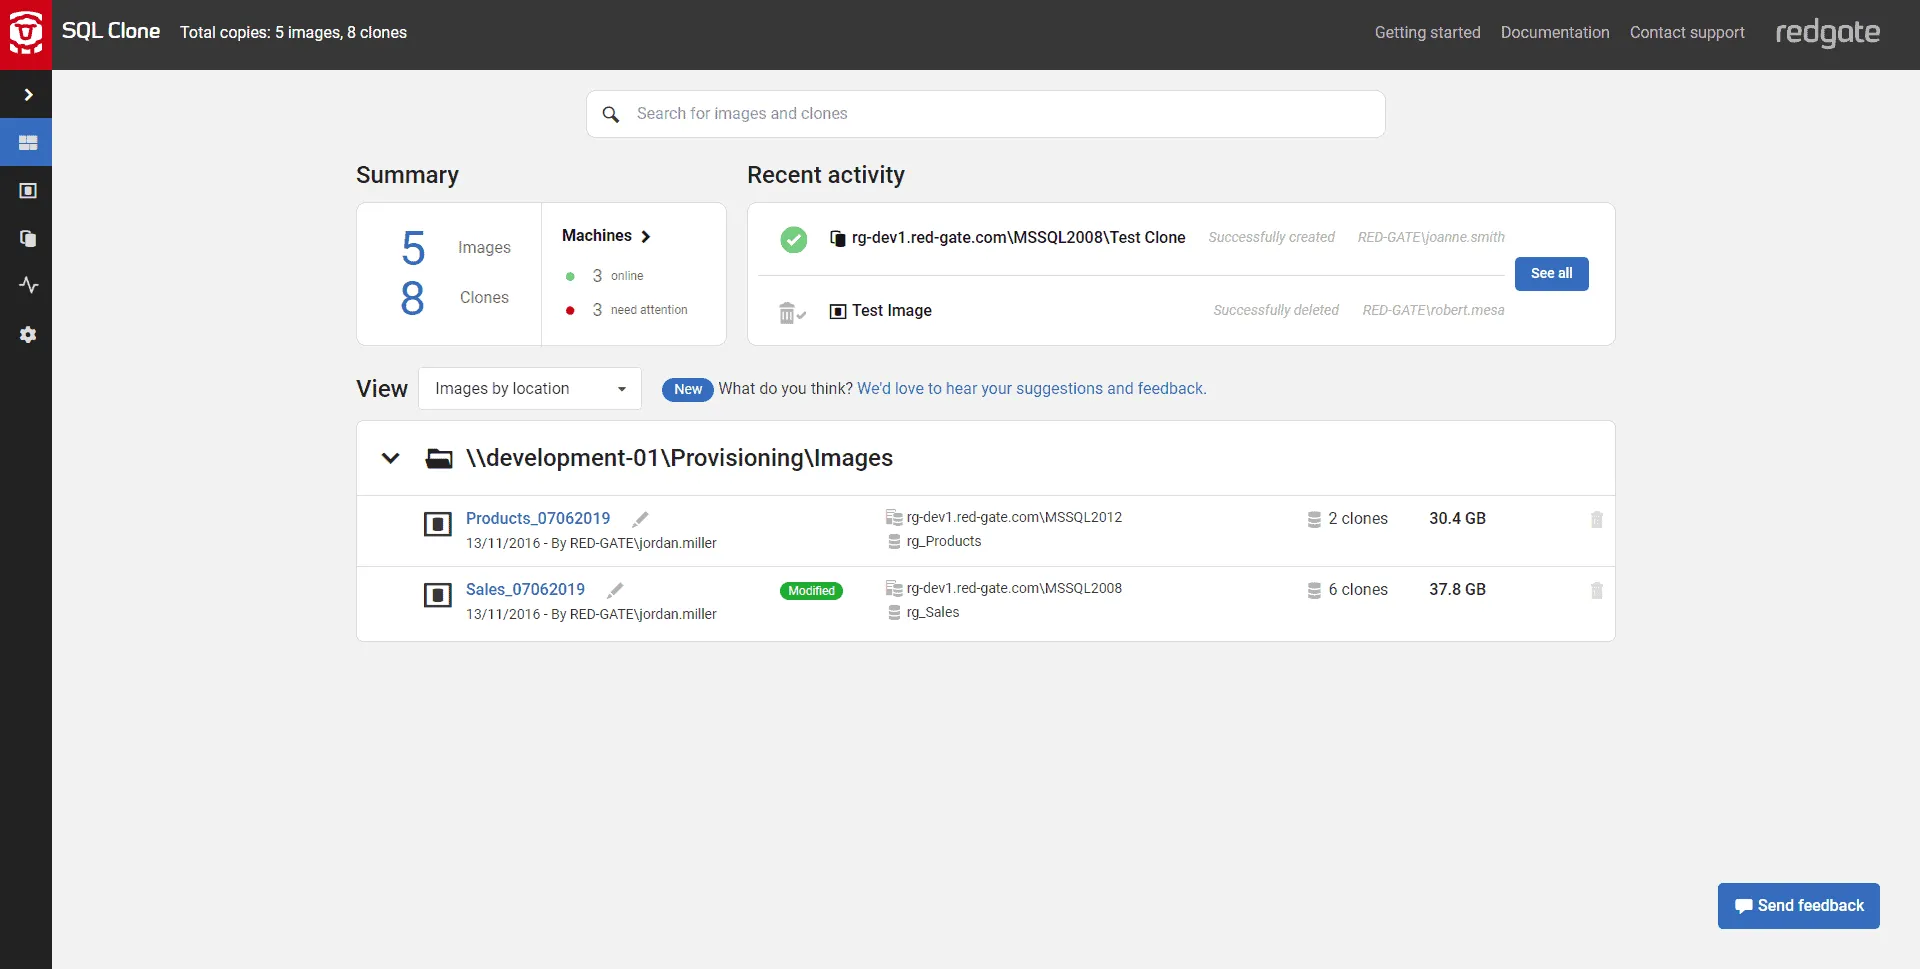The width and height of the screenshot is (1920, 969).
Task: Rename Sales_07062019 using the pencil icon
Action: coord(615,590)
